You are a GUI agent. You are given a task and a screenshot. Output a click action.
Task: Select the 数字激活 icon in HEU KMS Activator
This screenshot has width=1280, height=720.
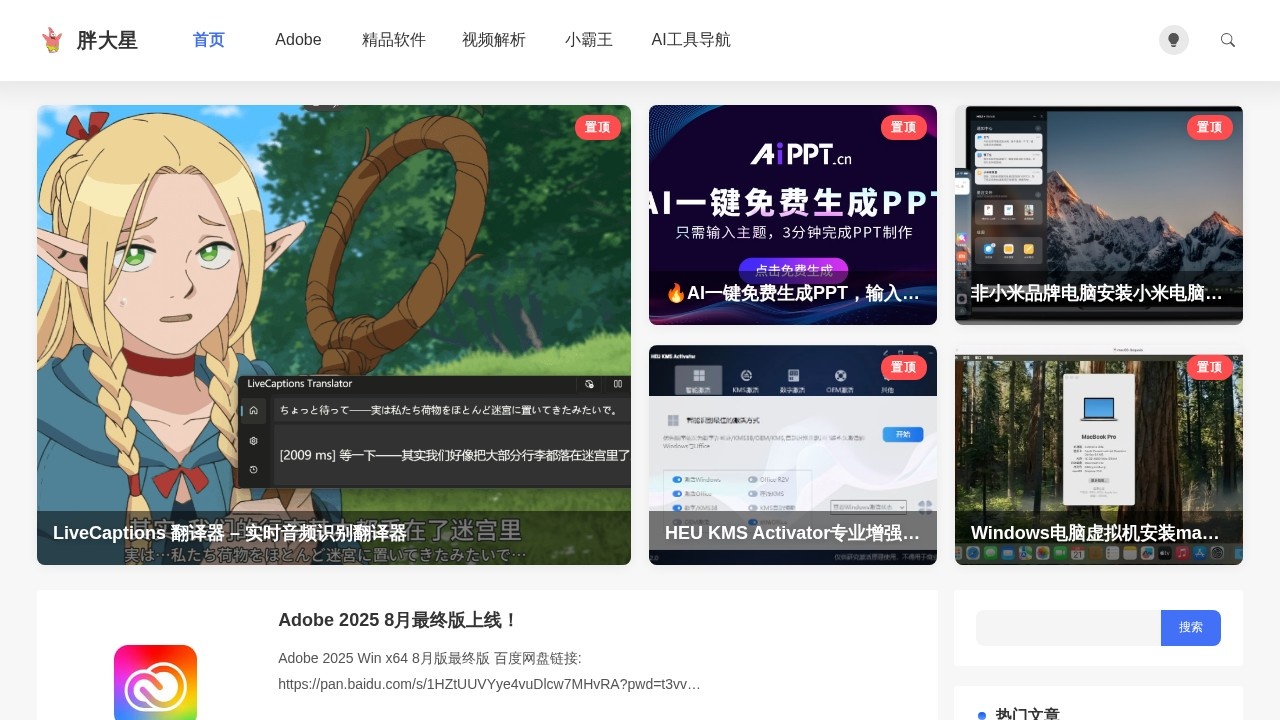tap(793, 375)
